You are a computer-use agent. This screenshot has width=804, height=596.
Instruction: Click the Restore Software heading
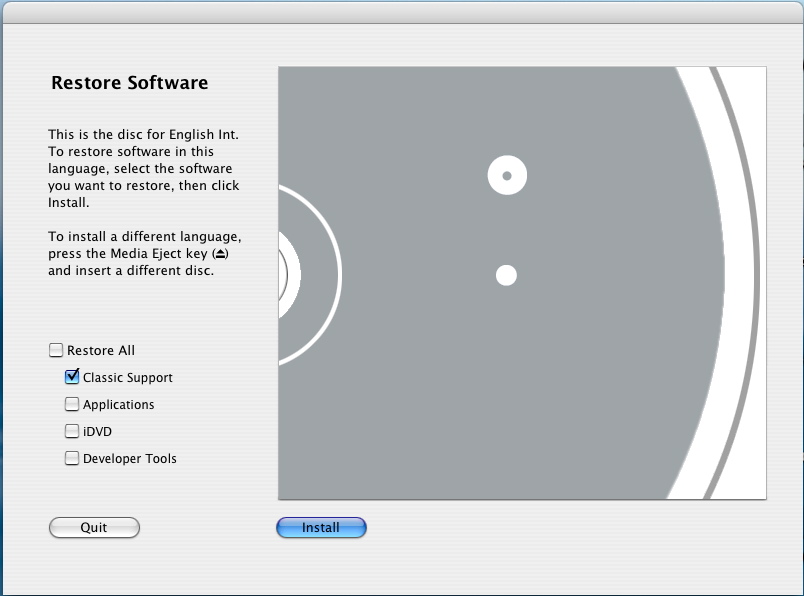[x=130, y=83]
